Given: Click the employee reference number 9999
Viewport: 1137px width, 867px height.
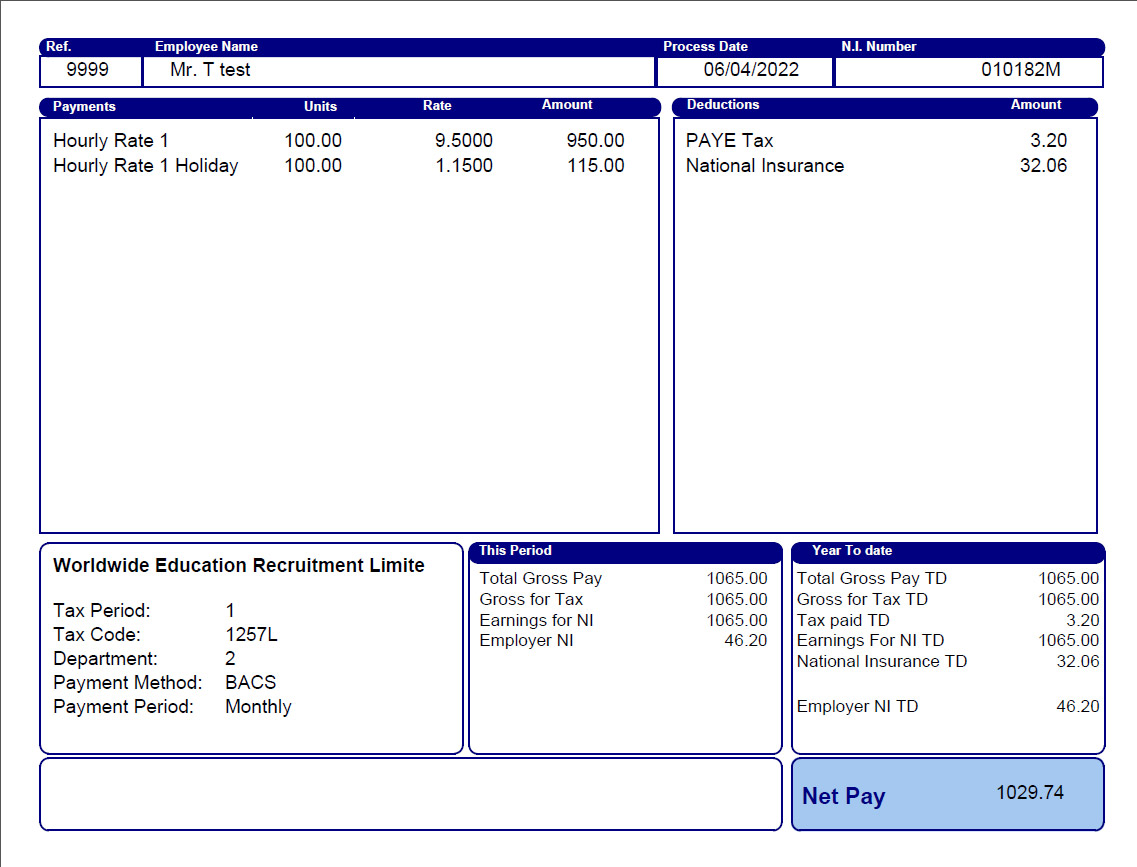Looking at the screenshot, I should (x=88, y=70).
